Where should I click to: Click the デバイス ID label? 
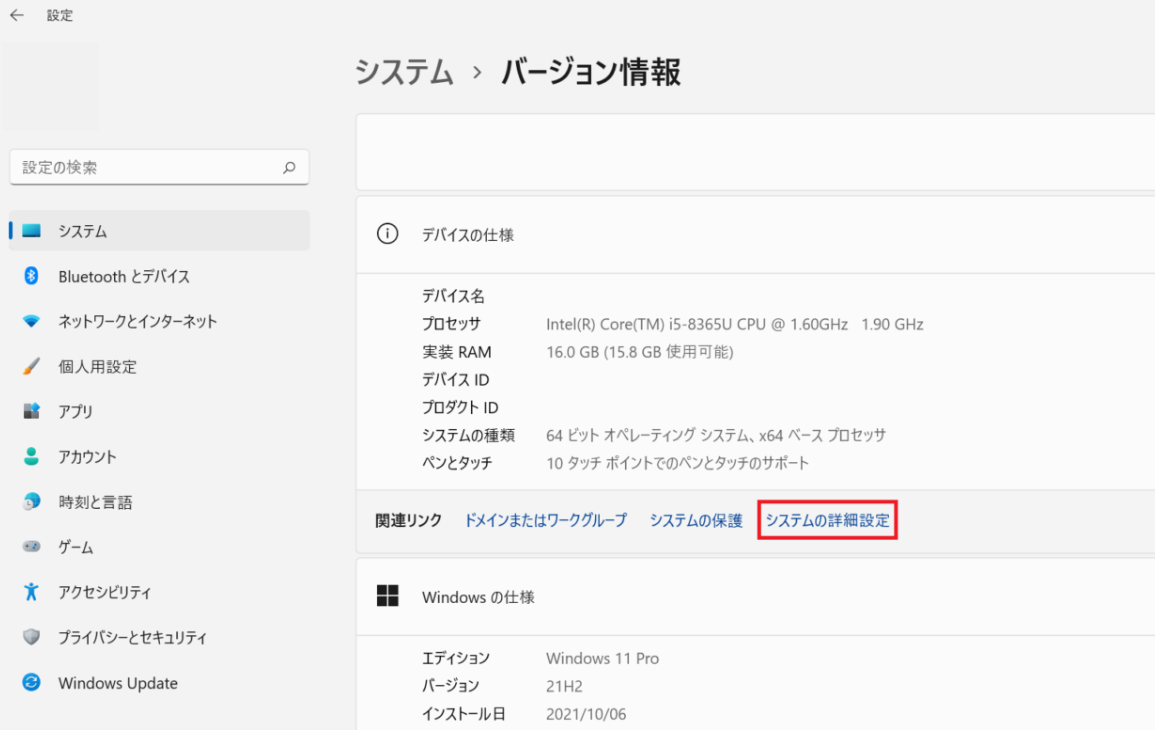tap(455, 380)
